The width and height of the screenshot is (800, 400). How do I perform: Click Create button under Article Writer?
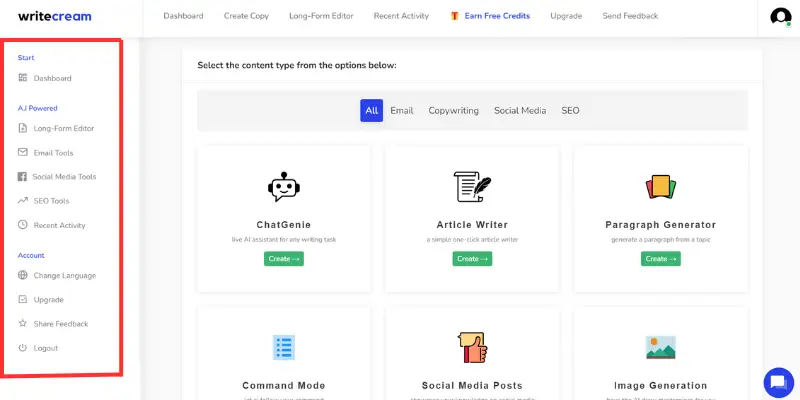(x=472, y=259)
